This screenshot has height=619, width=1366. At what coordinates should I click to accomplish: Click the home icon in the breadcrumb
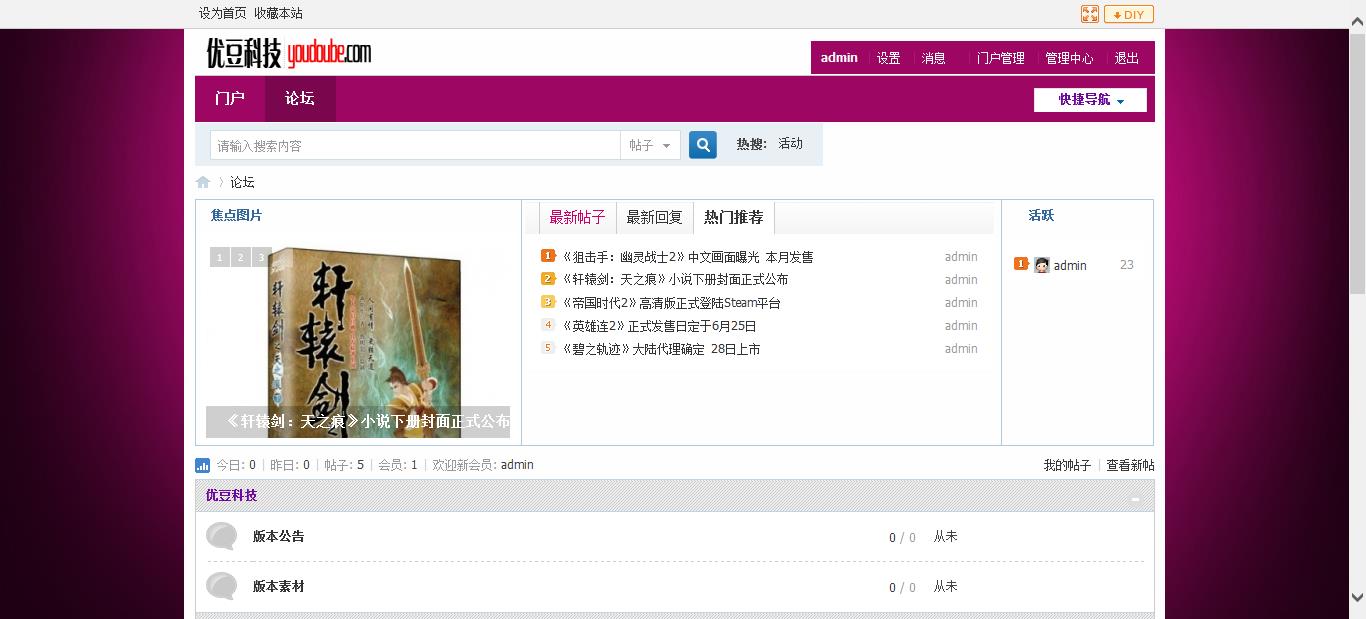tap(203, 181)
